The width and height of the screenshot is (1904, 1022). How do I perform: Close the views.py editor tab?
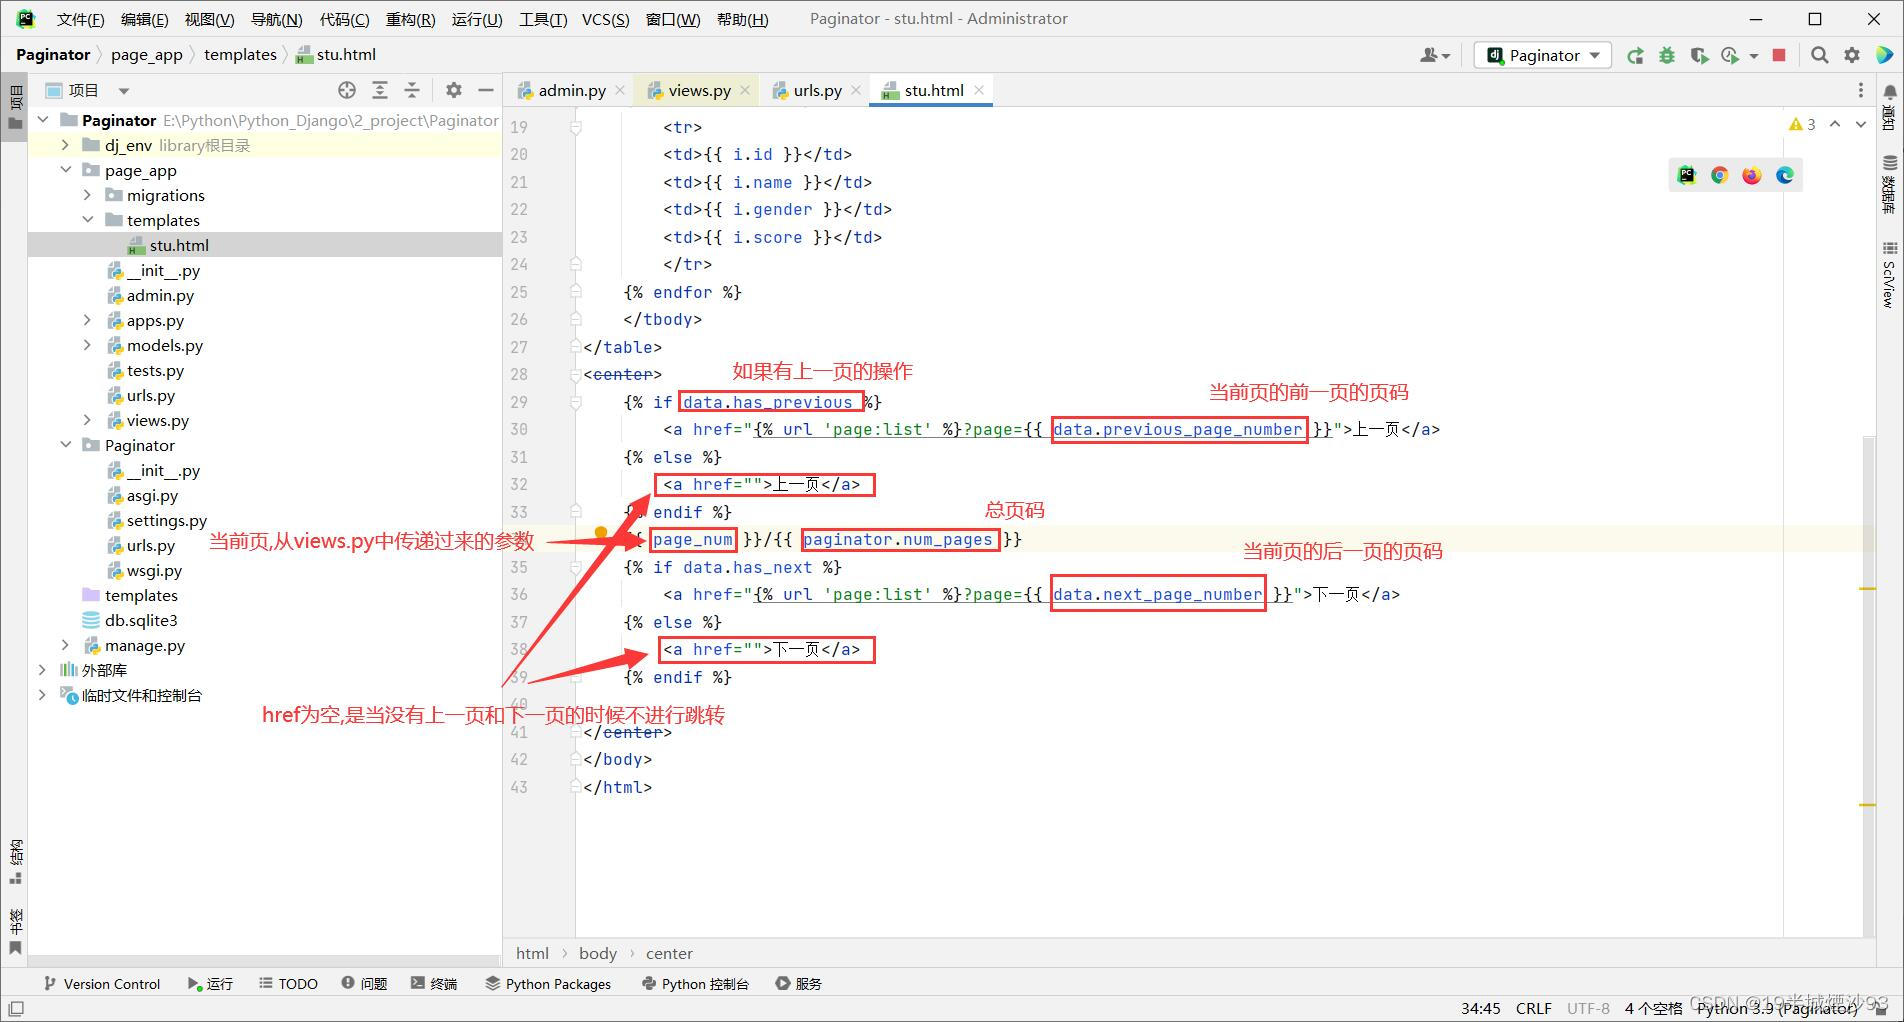coord(745,90)
